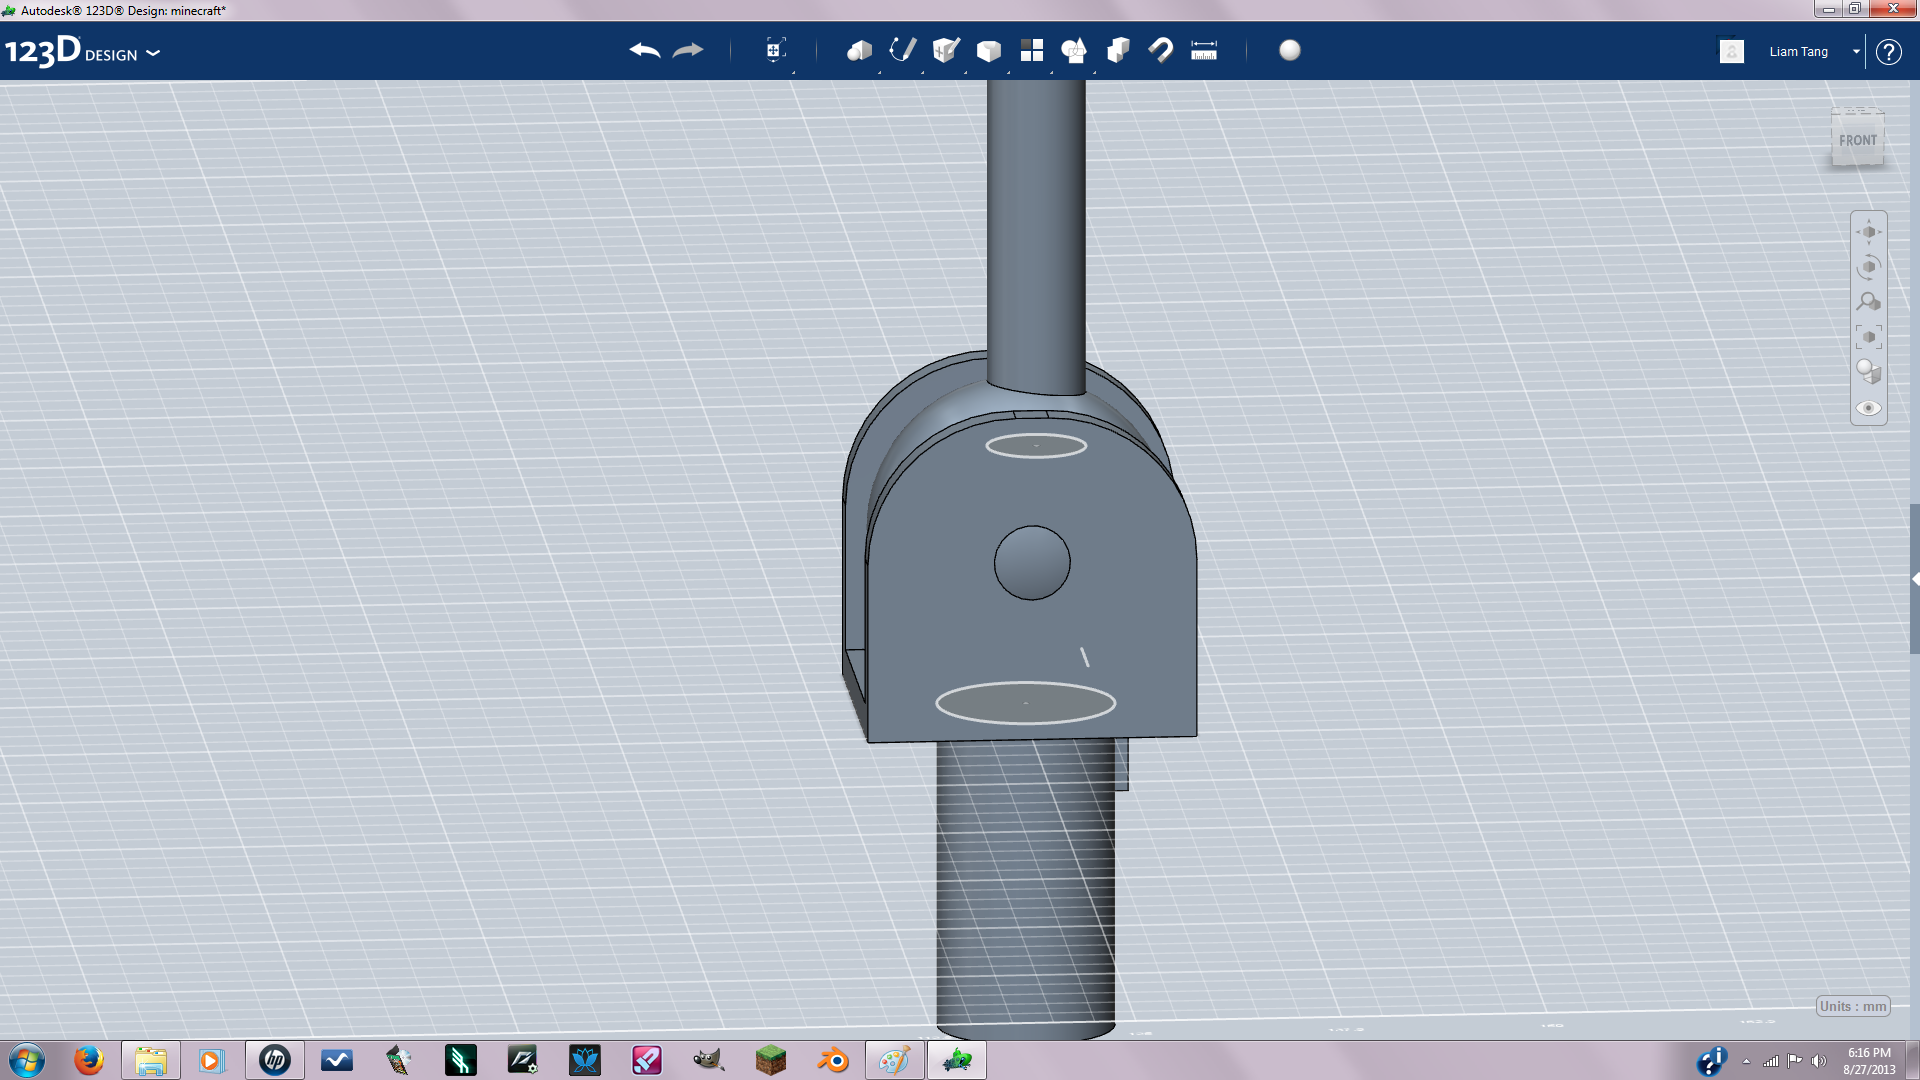The image size is (1920, 1080).
Task: Open the Construct tool
Action: click(946, 50)
